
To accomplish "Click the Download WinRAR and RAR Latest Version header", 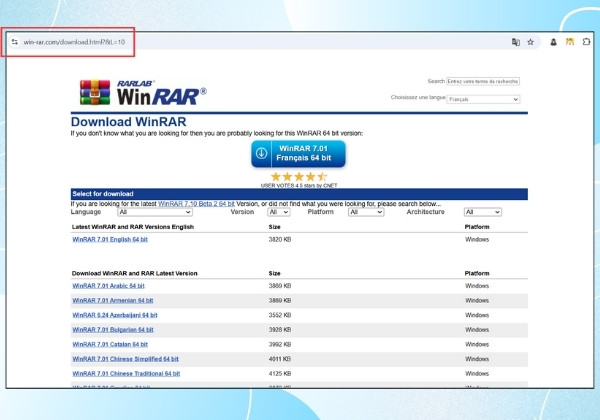I will pos(135,273).
